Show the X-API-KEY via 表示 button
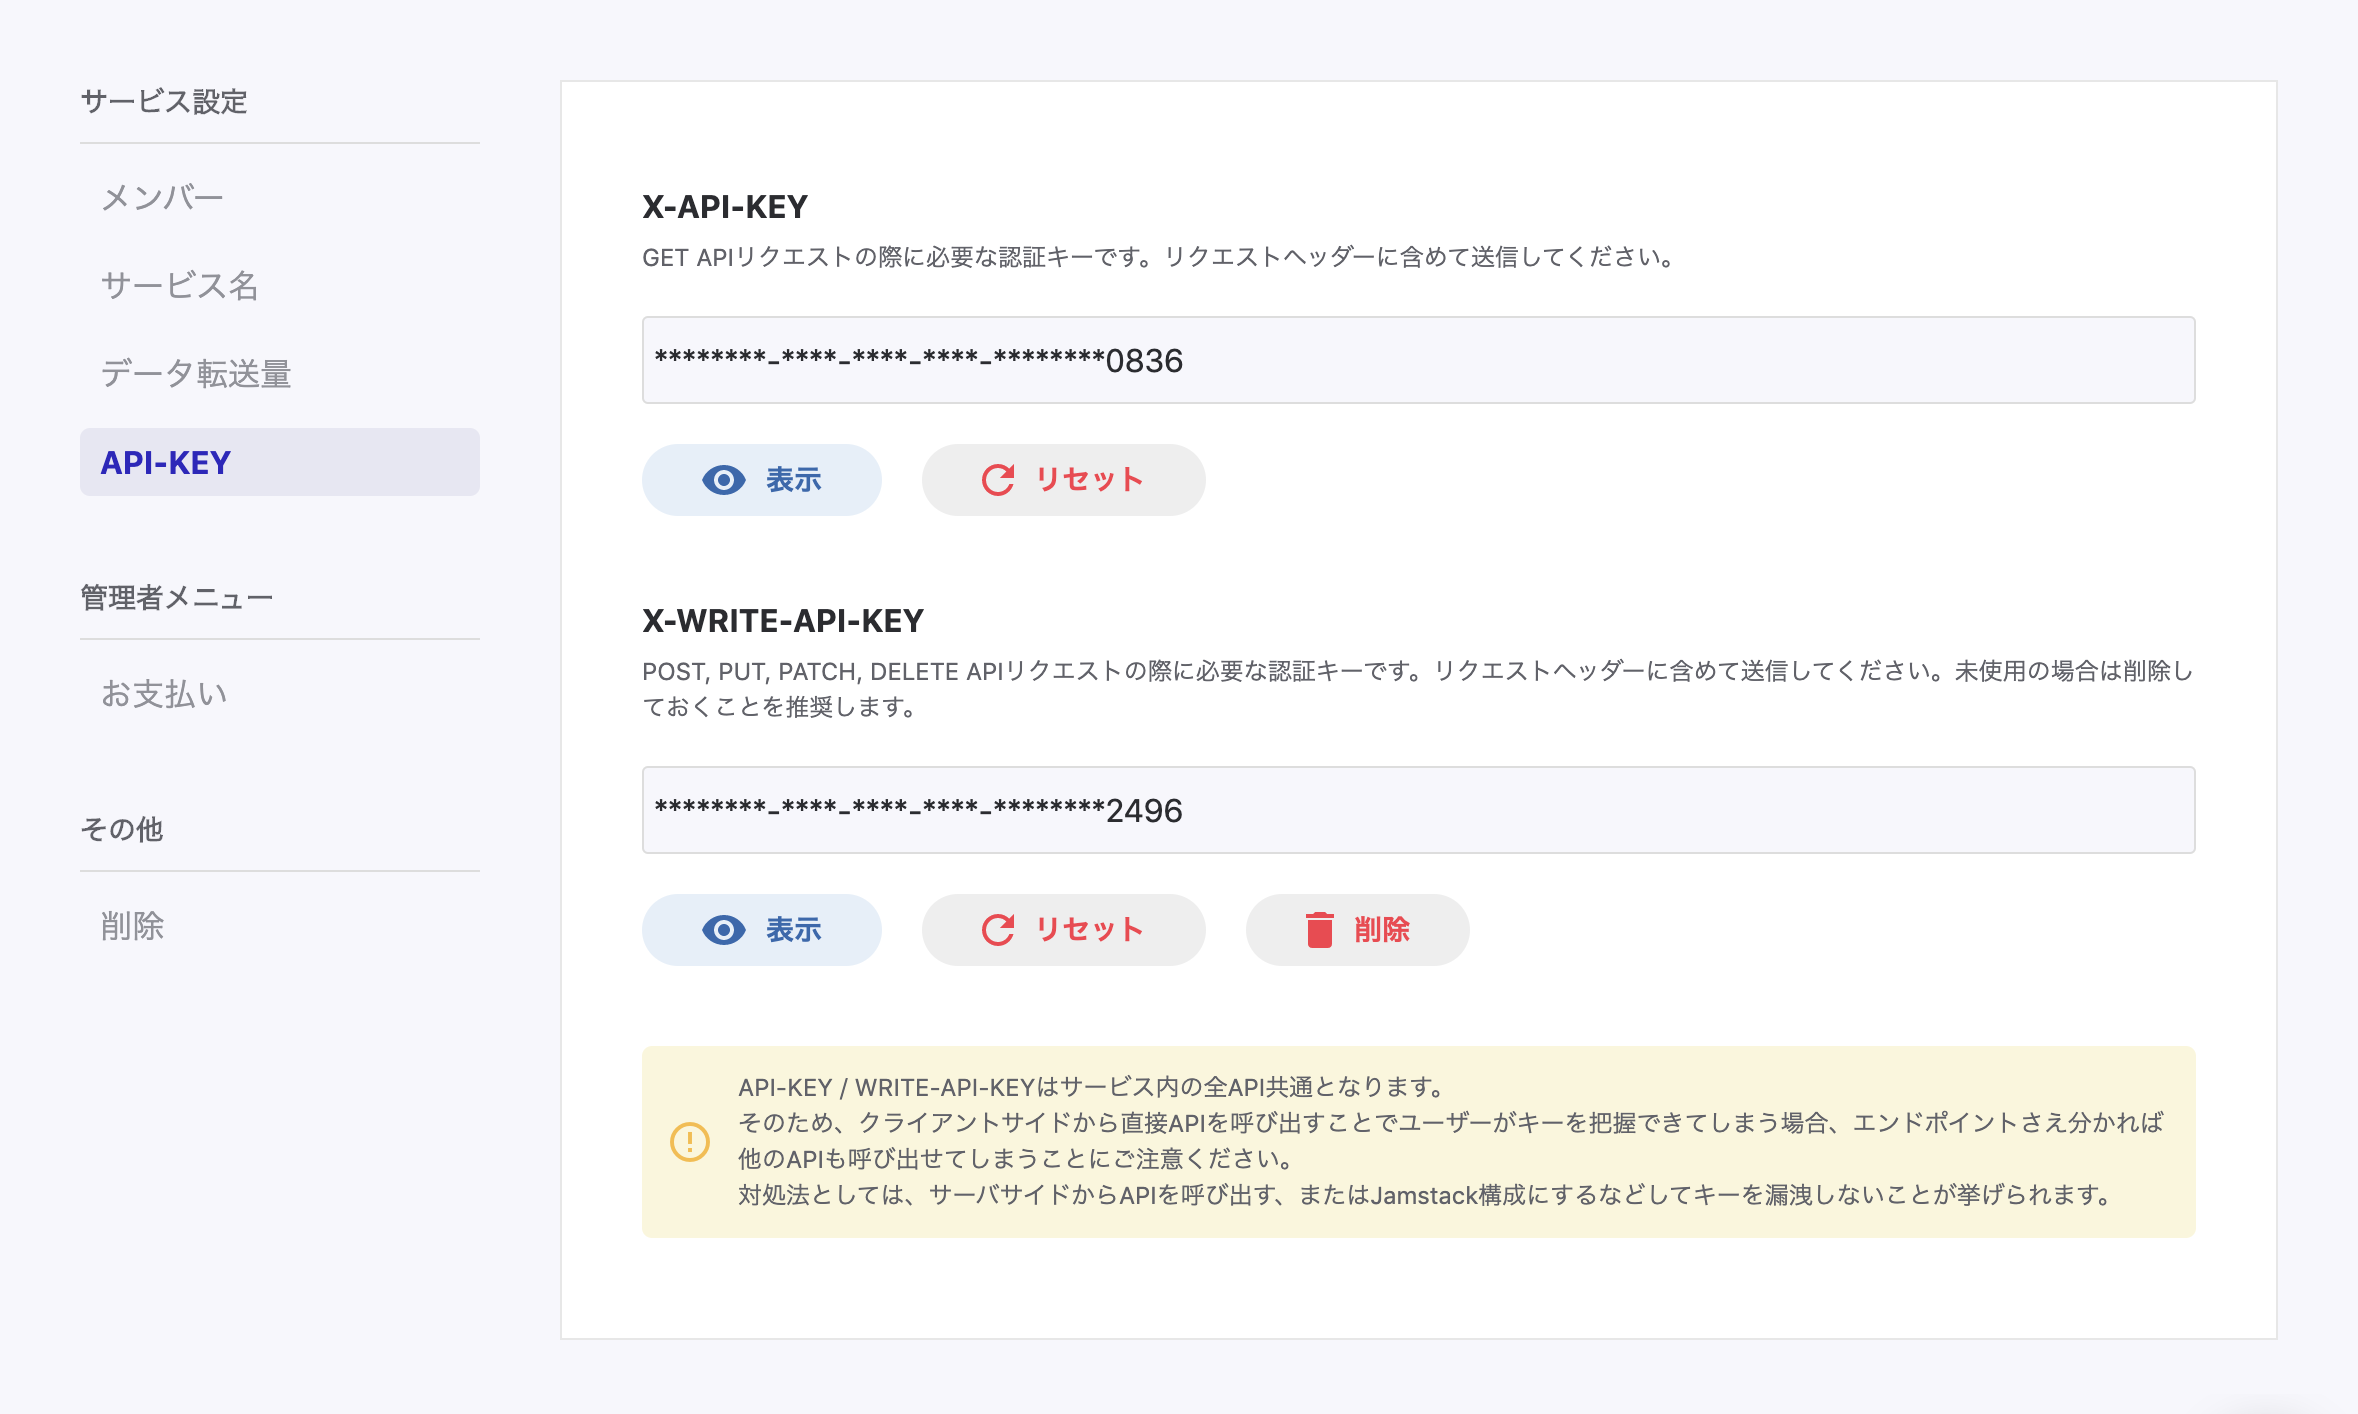The height and width of the screenshot is (1414, 2358). [762, 480]
